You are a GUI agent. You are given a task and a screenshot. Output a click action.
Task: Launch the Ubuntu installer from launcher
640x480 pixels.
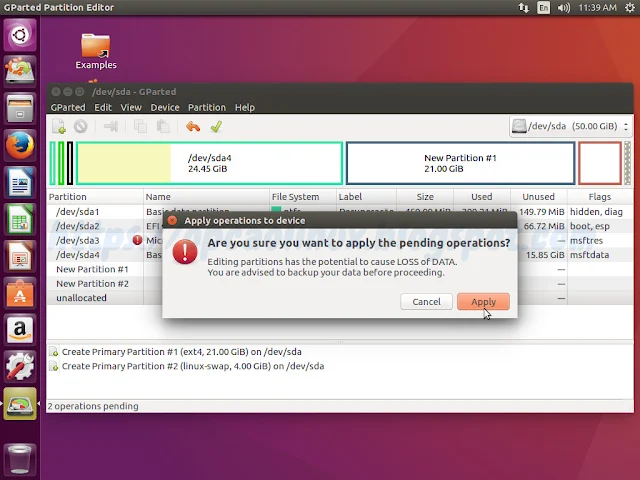point(20,71)
